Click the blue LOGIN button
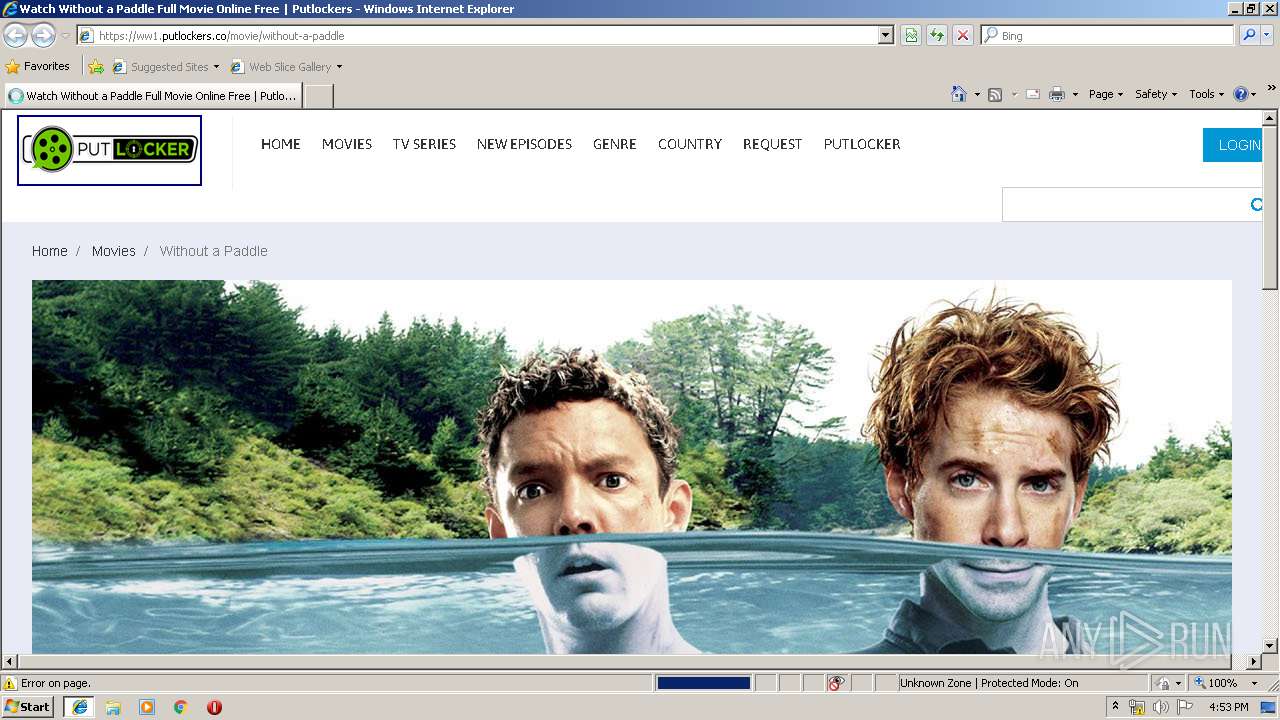This screenshot has height=720, width=1280. [1233, 145]
